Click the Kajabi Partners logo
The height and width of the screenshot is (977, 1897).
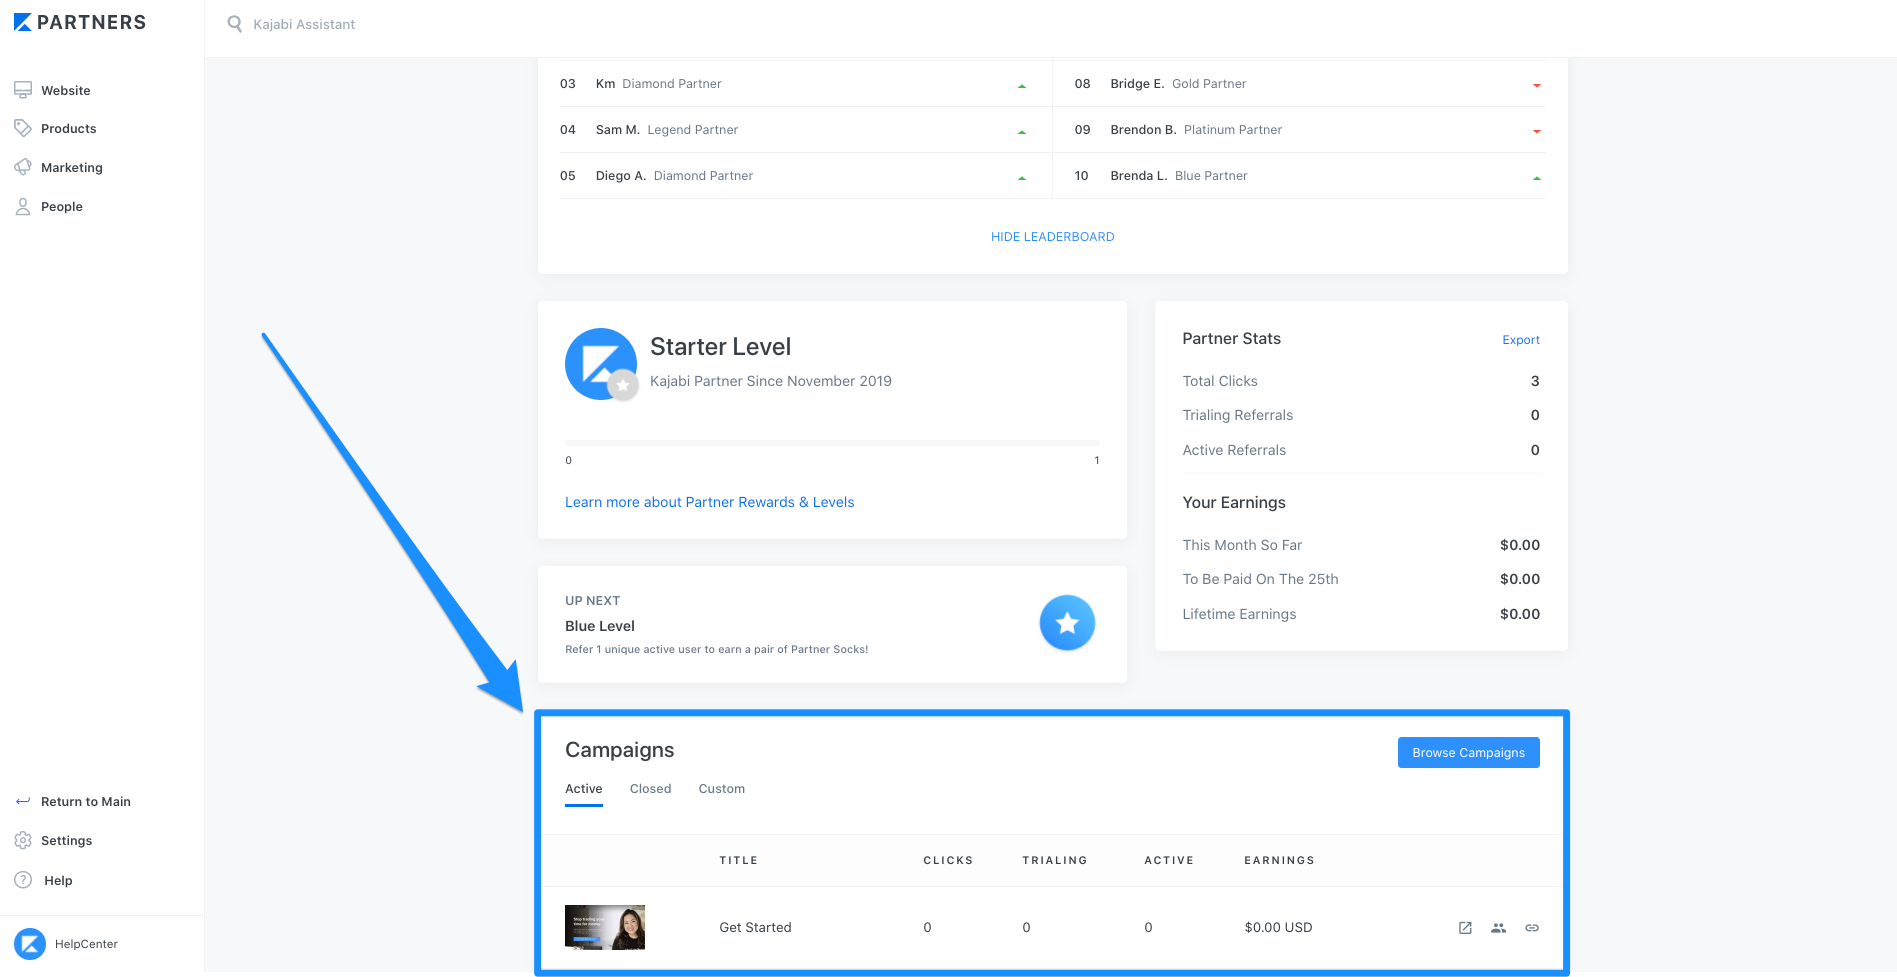pyautogui.click(x=79, y=22)
